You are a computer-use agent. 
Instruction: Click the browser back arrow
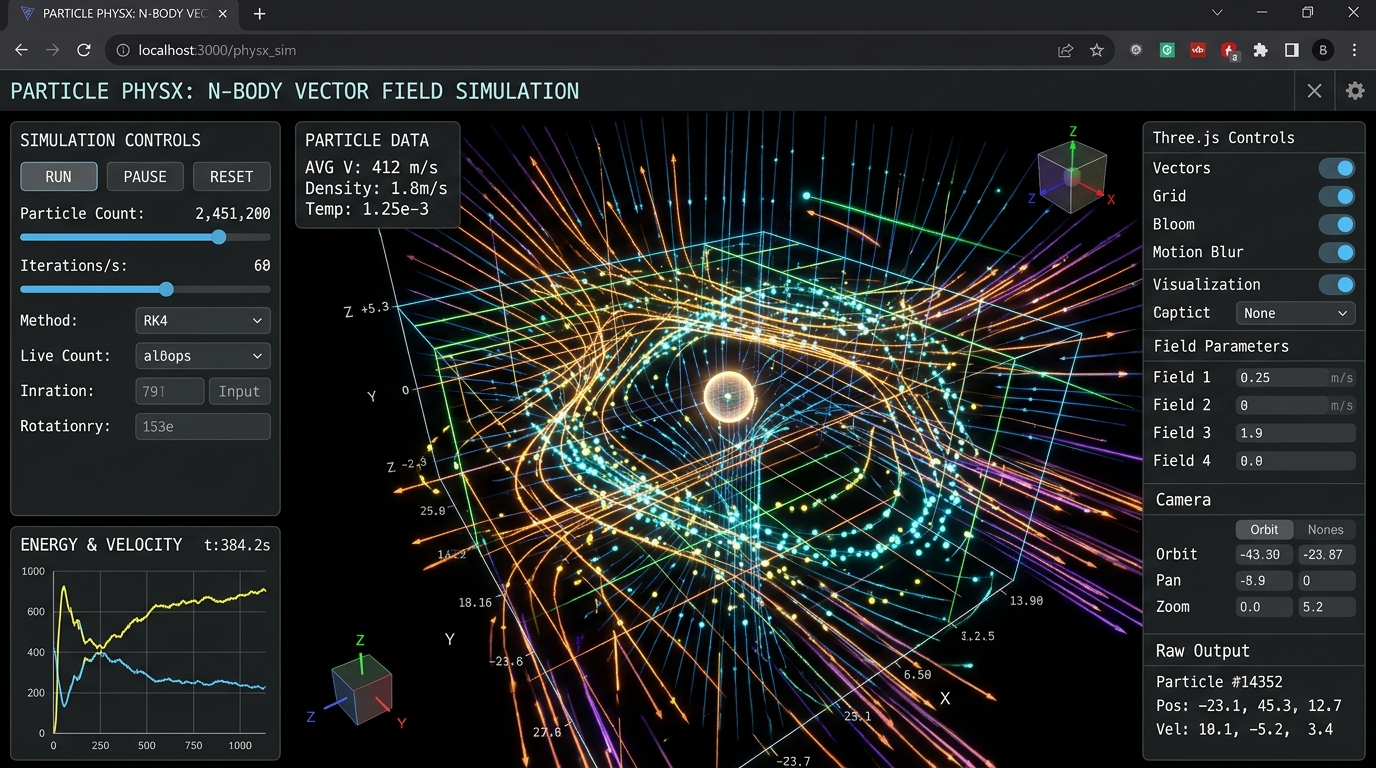click(x=21, y=50)
